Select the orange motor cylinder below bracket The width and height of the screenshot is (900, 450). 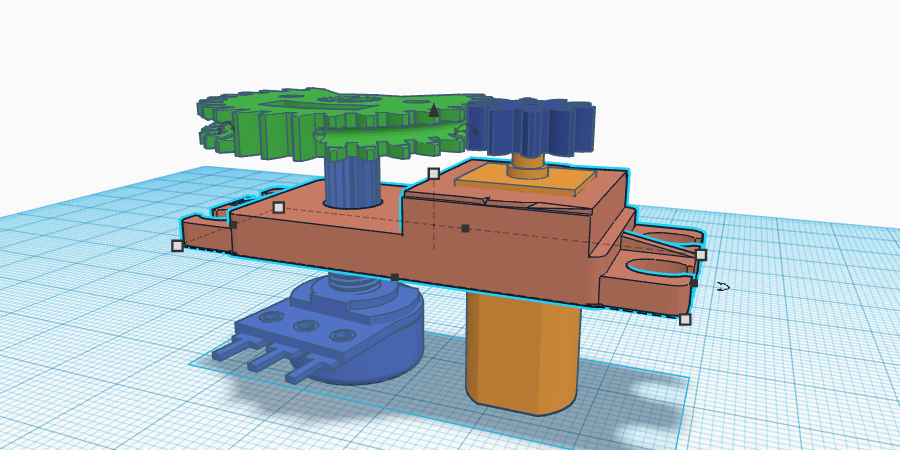pos(522,355)
